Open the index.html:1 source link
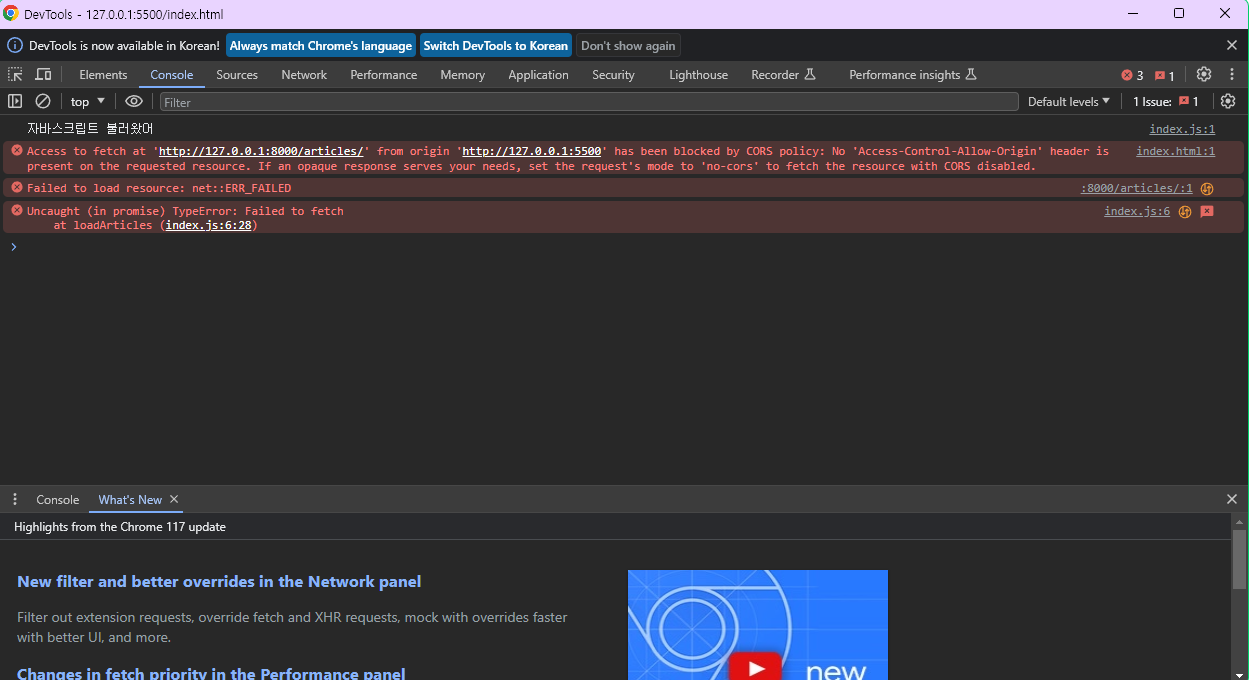 click(1176, 151)
